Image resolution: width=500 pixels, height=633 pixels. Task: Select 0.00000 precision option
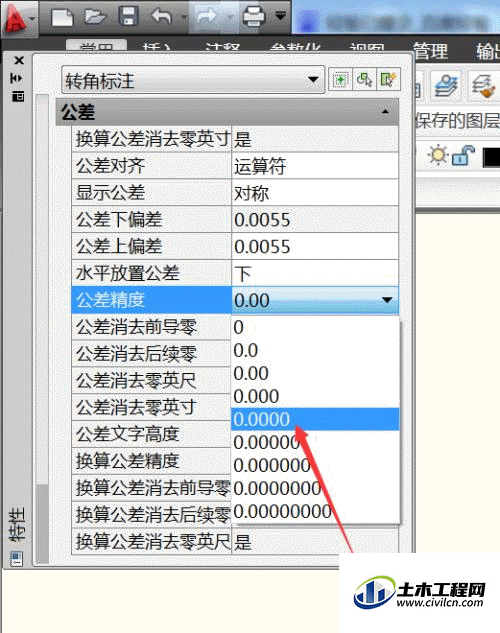pyautogui.click(x=315, y=442)
